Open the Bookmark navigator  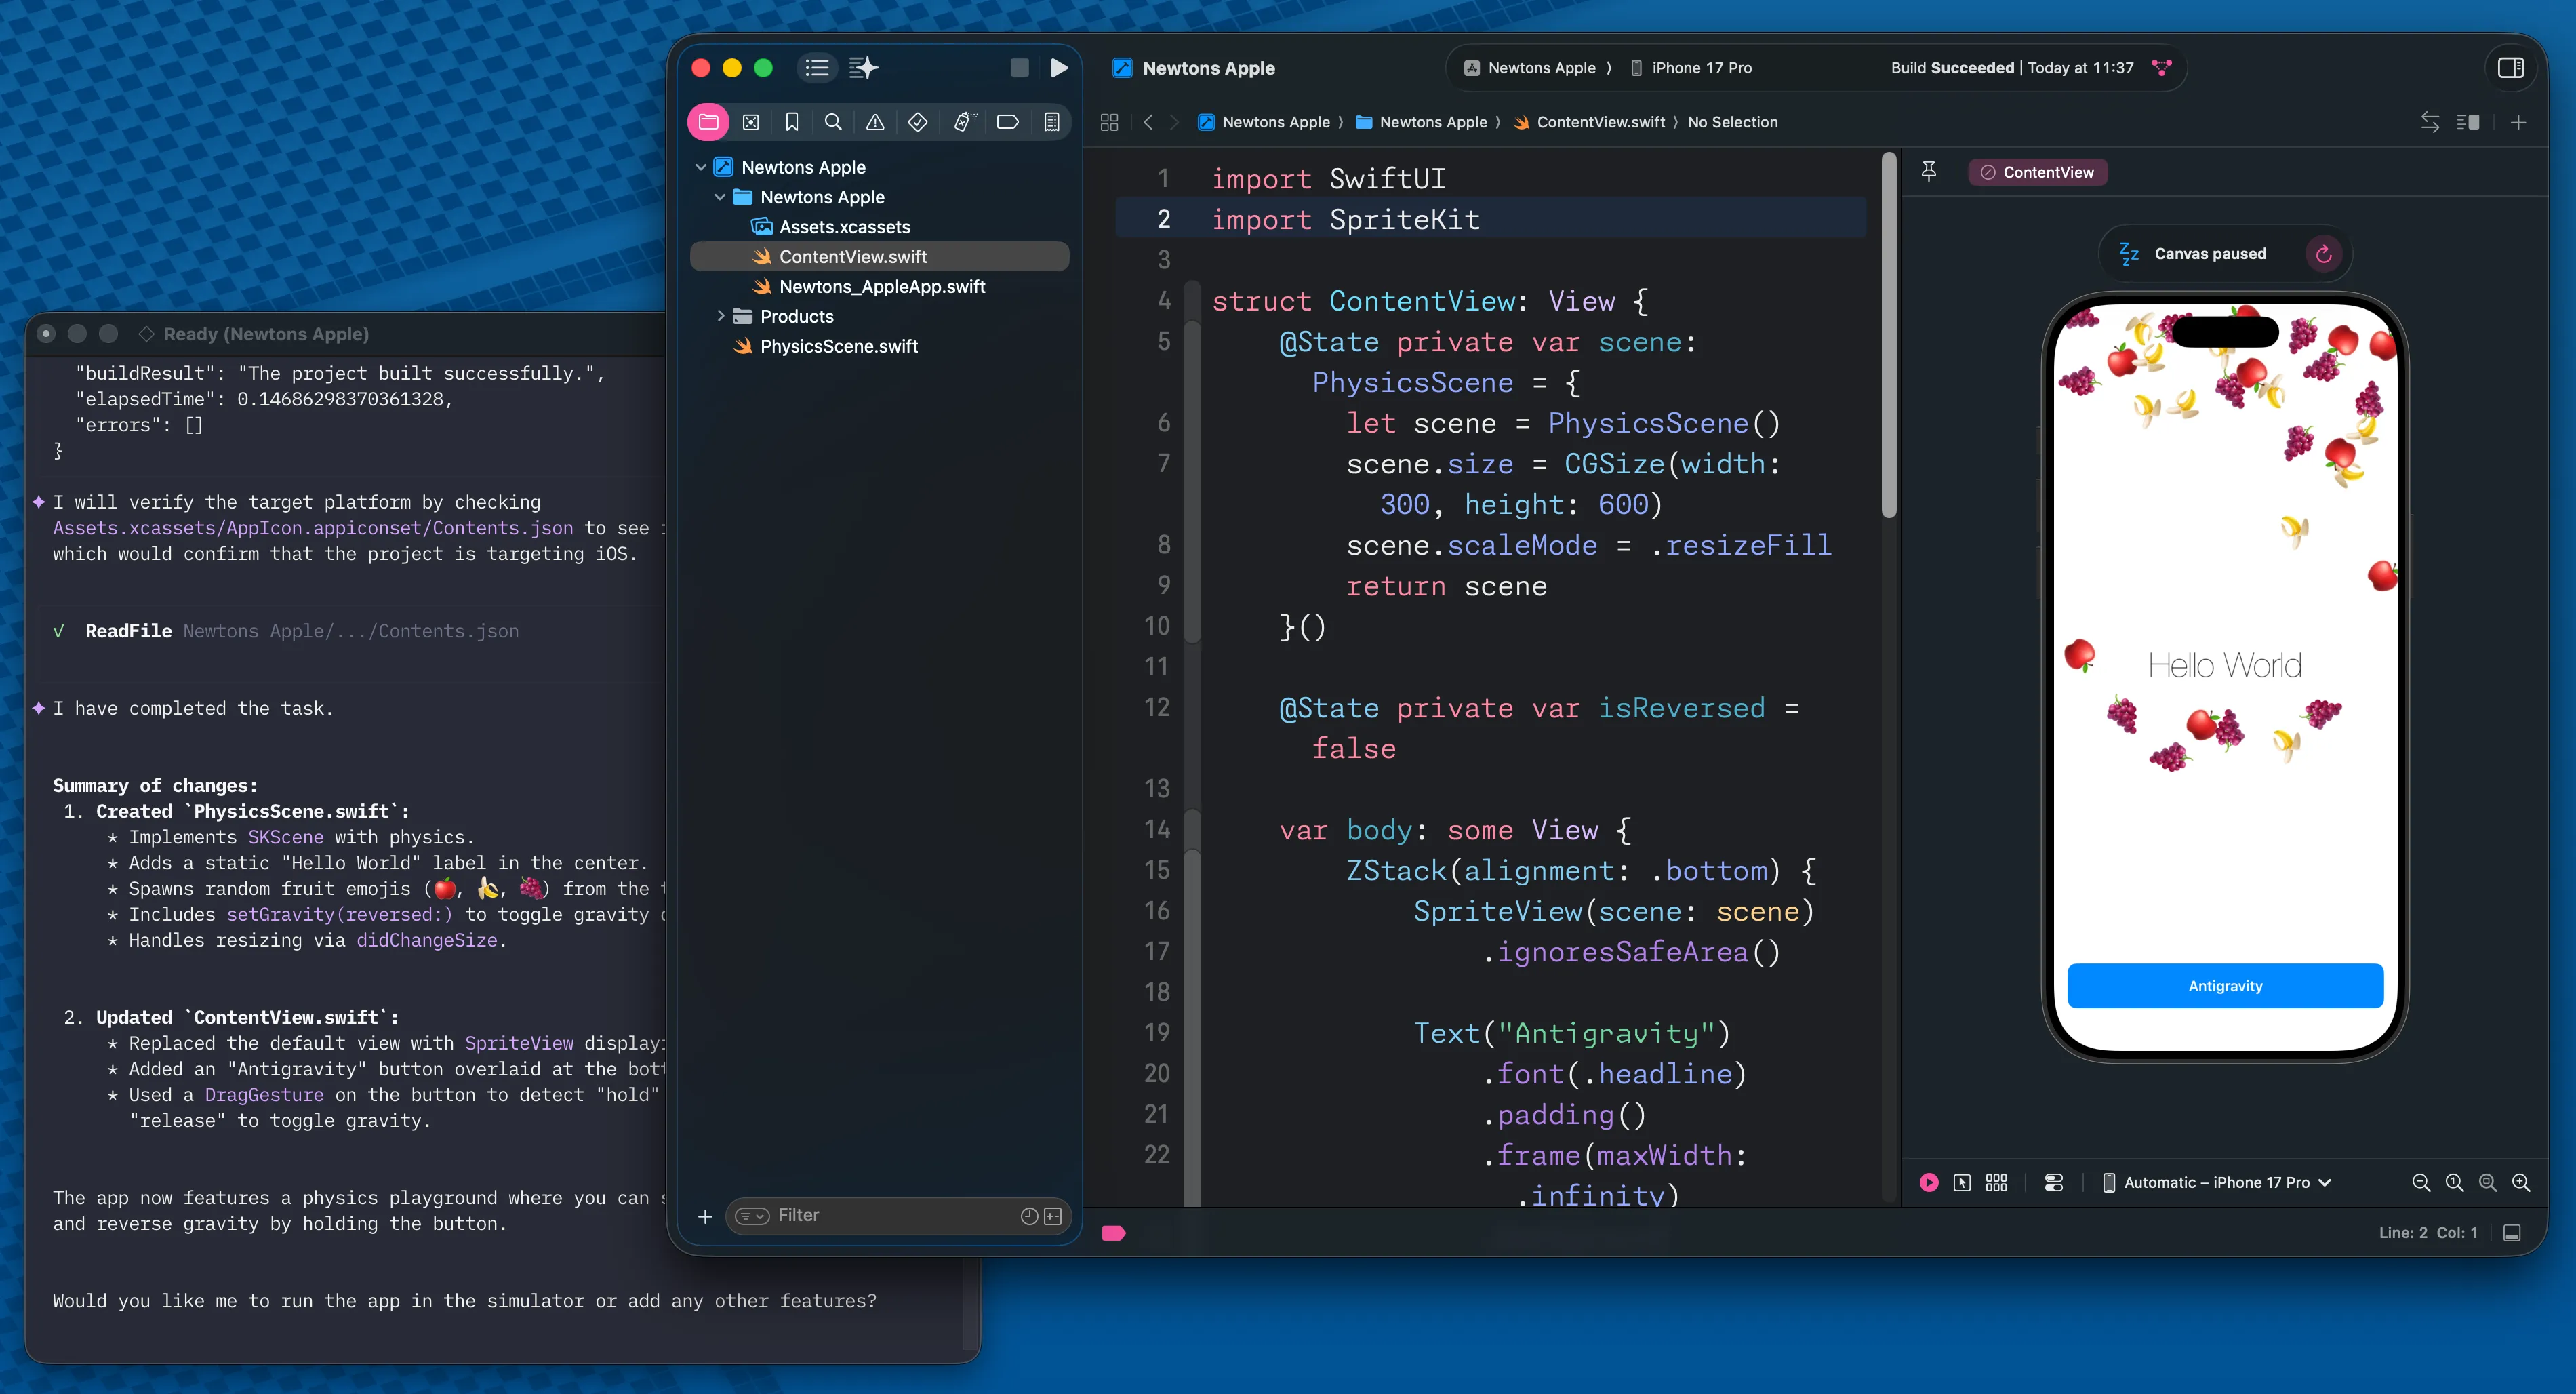(792, 122)
